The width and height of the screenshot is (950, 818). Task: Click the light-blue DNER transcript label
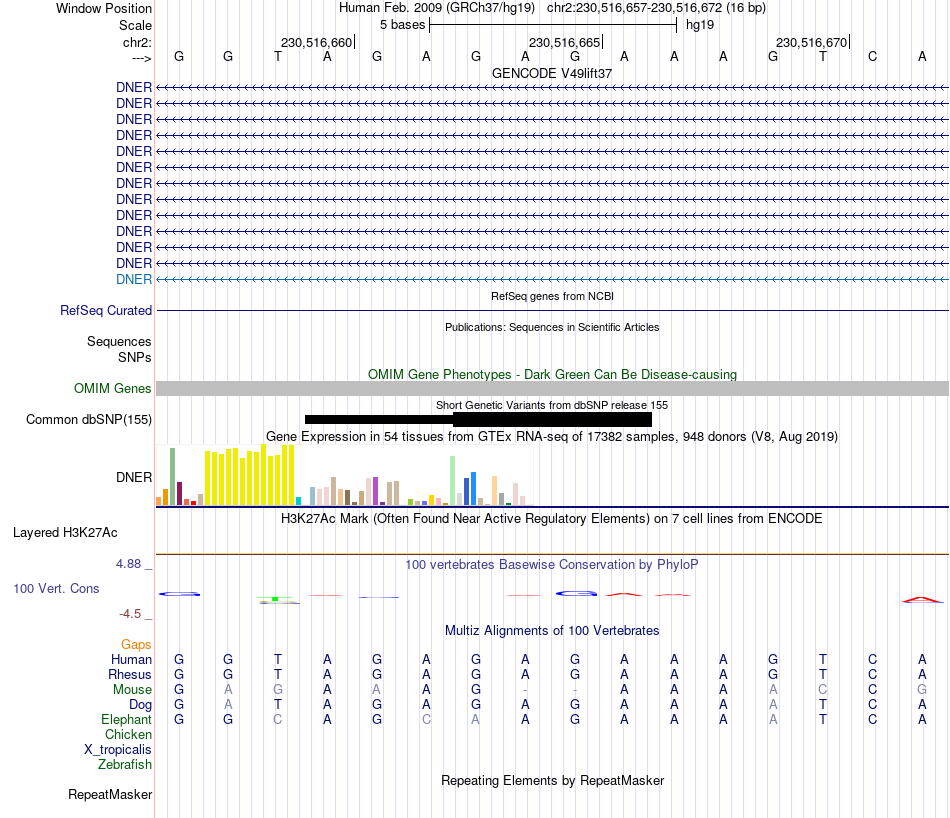tap(134, 279)
